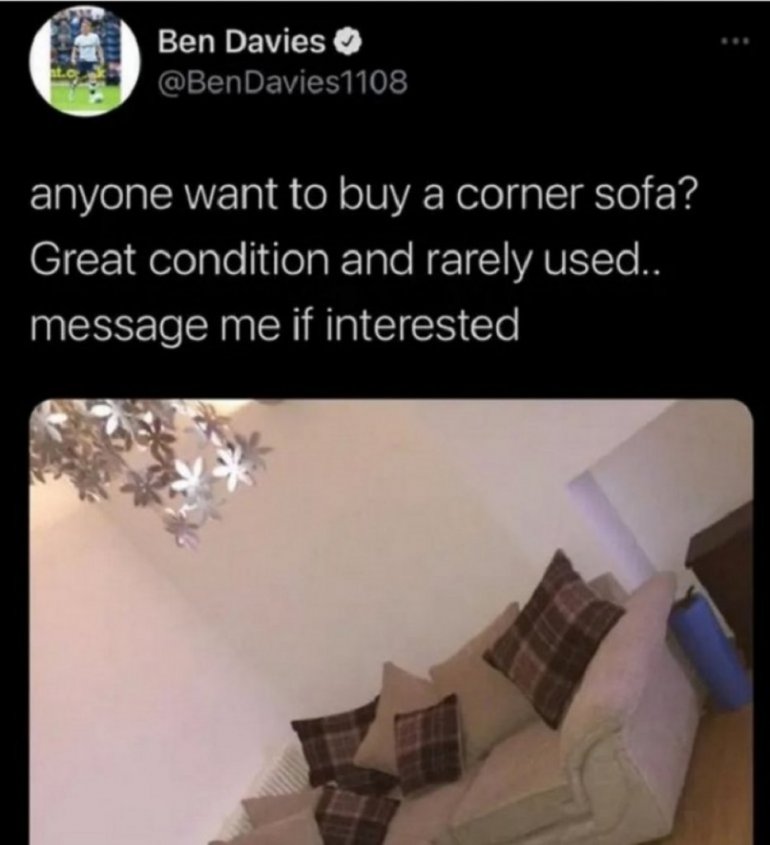
Task: Open the three-dot more options menu
Action: (736, 40)
